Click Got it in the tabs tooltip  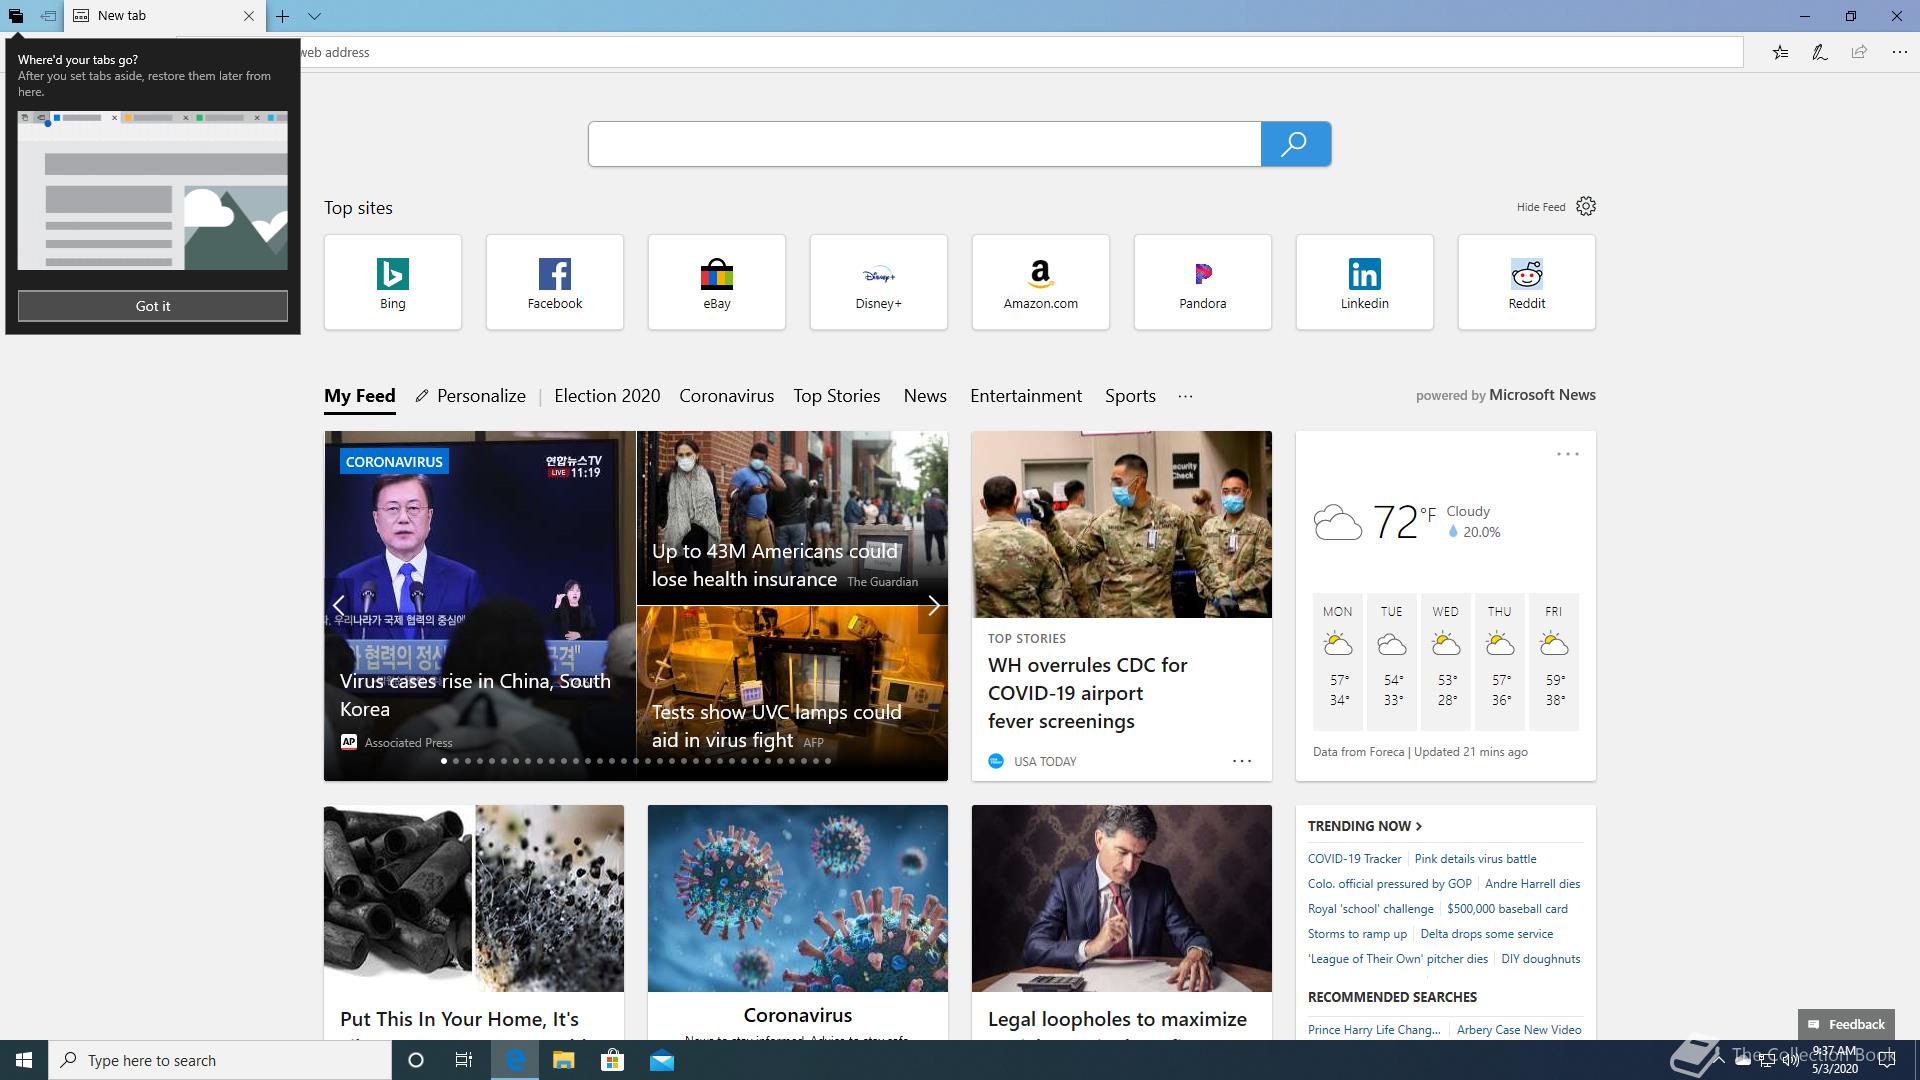[x=153, y=306]
